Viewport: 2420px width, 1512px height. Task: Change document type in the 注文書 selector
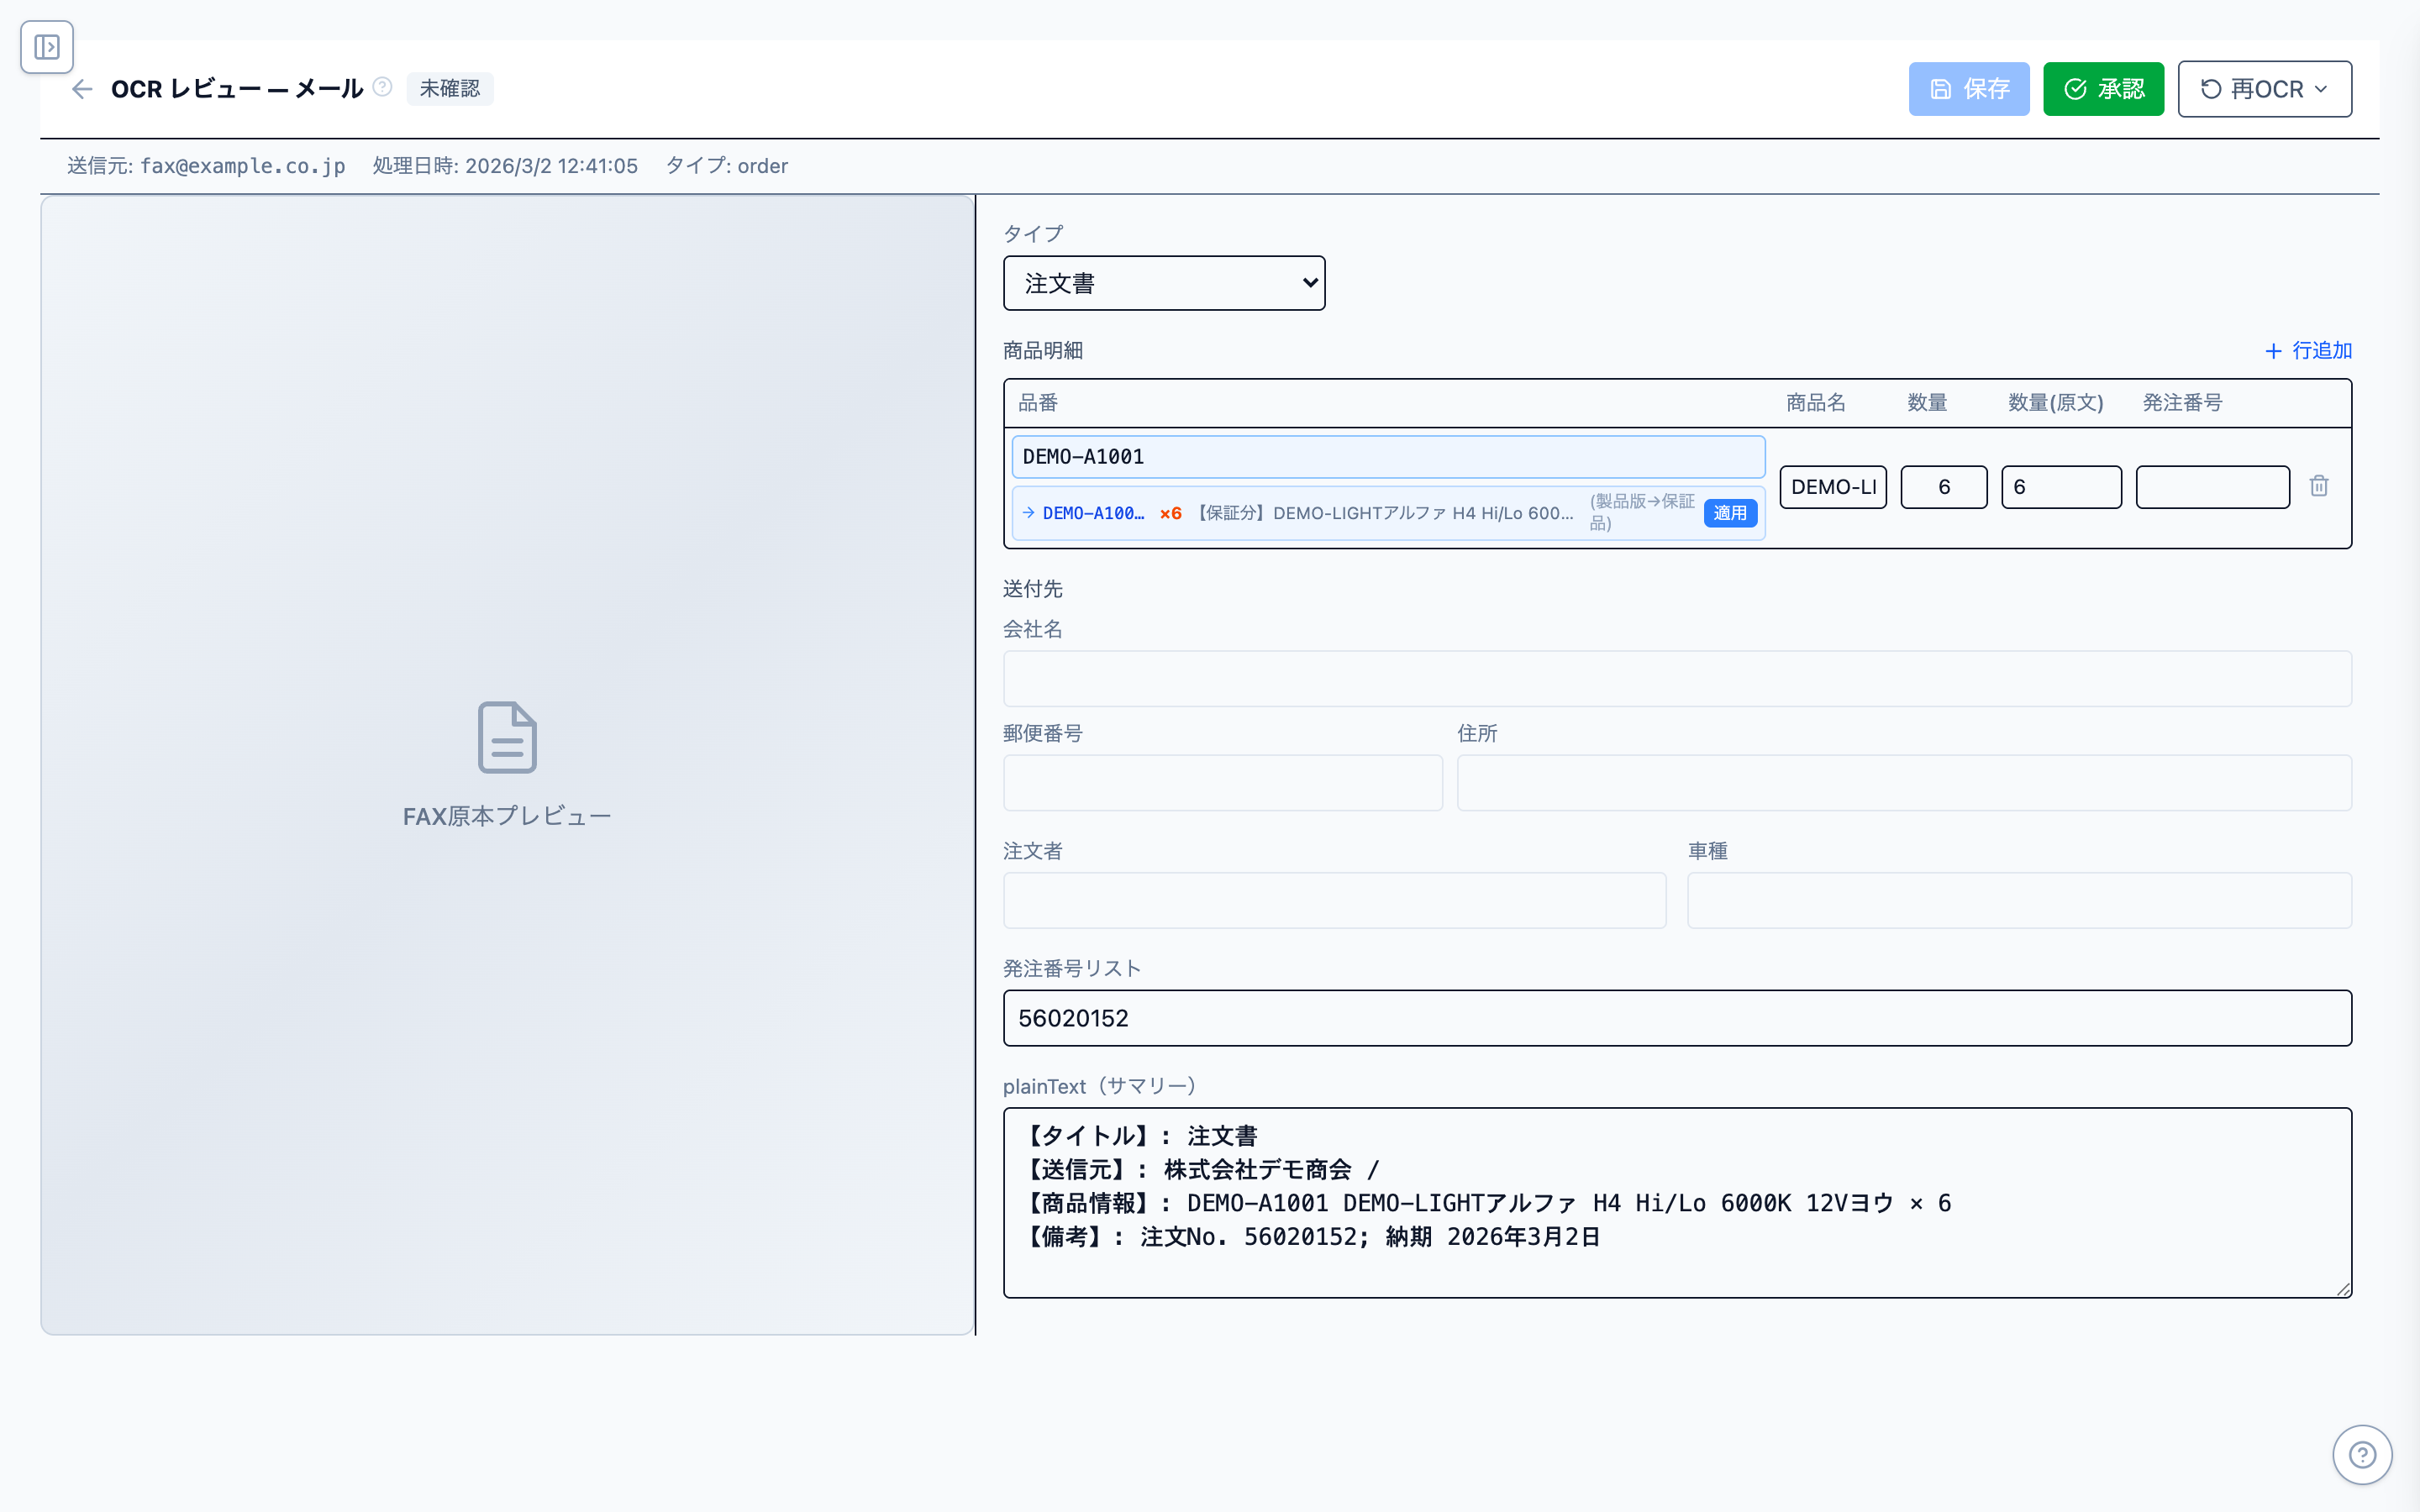[1163, 283]
